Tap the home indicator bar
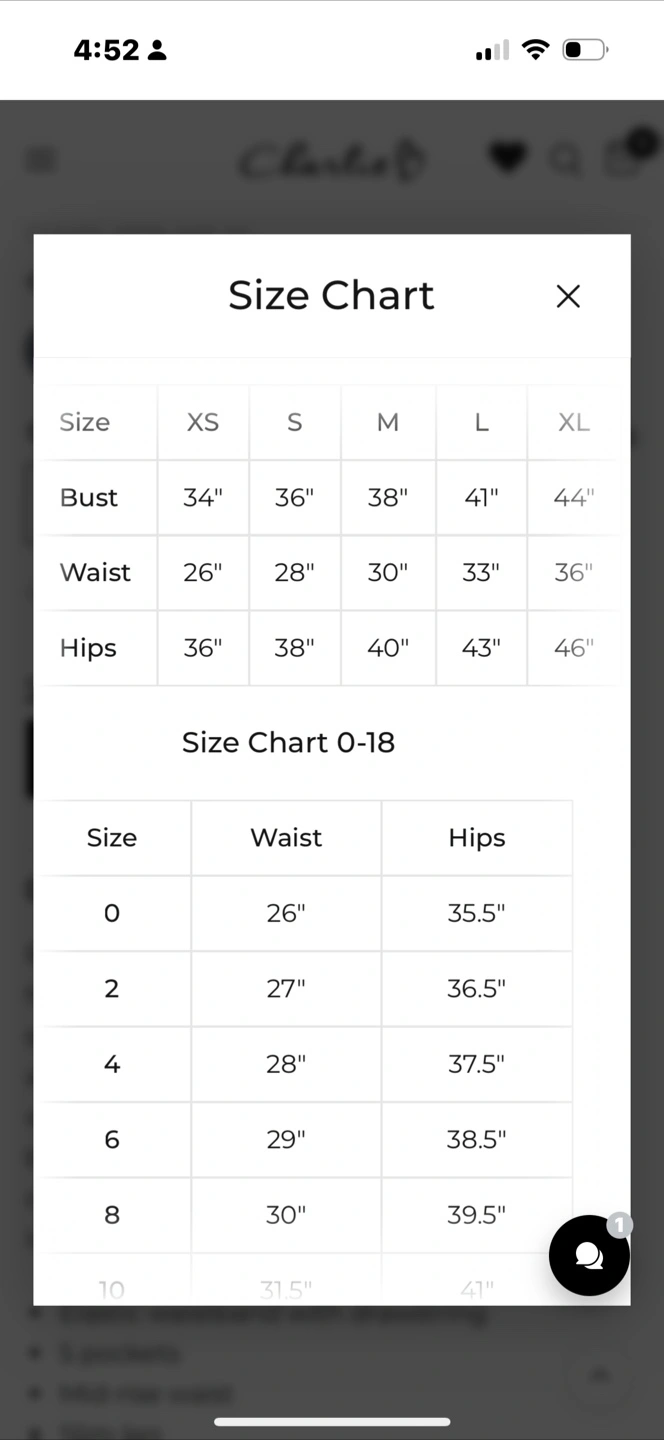664x1440 pixels. point(332,1421)
